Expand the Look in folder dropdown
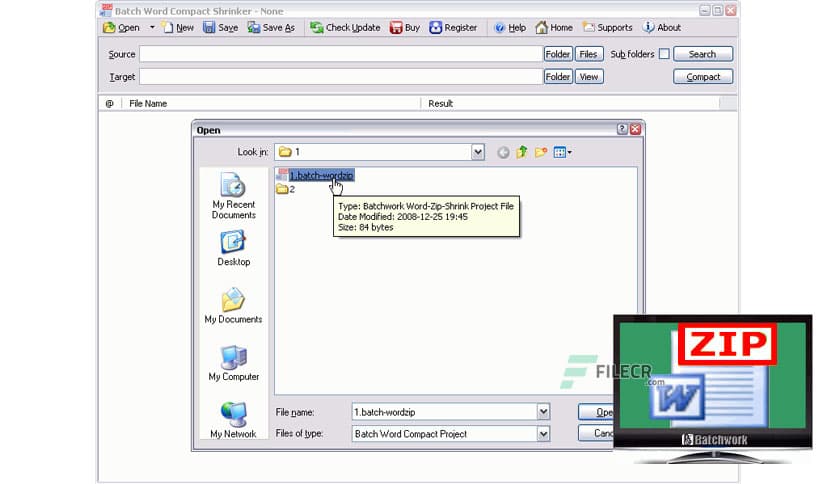Viewport: 836px width, 484px height. [x=478, y=152]
